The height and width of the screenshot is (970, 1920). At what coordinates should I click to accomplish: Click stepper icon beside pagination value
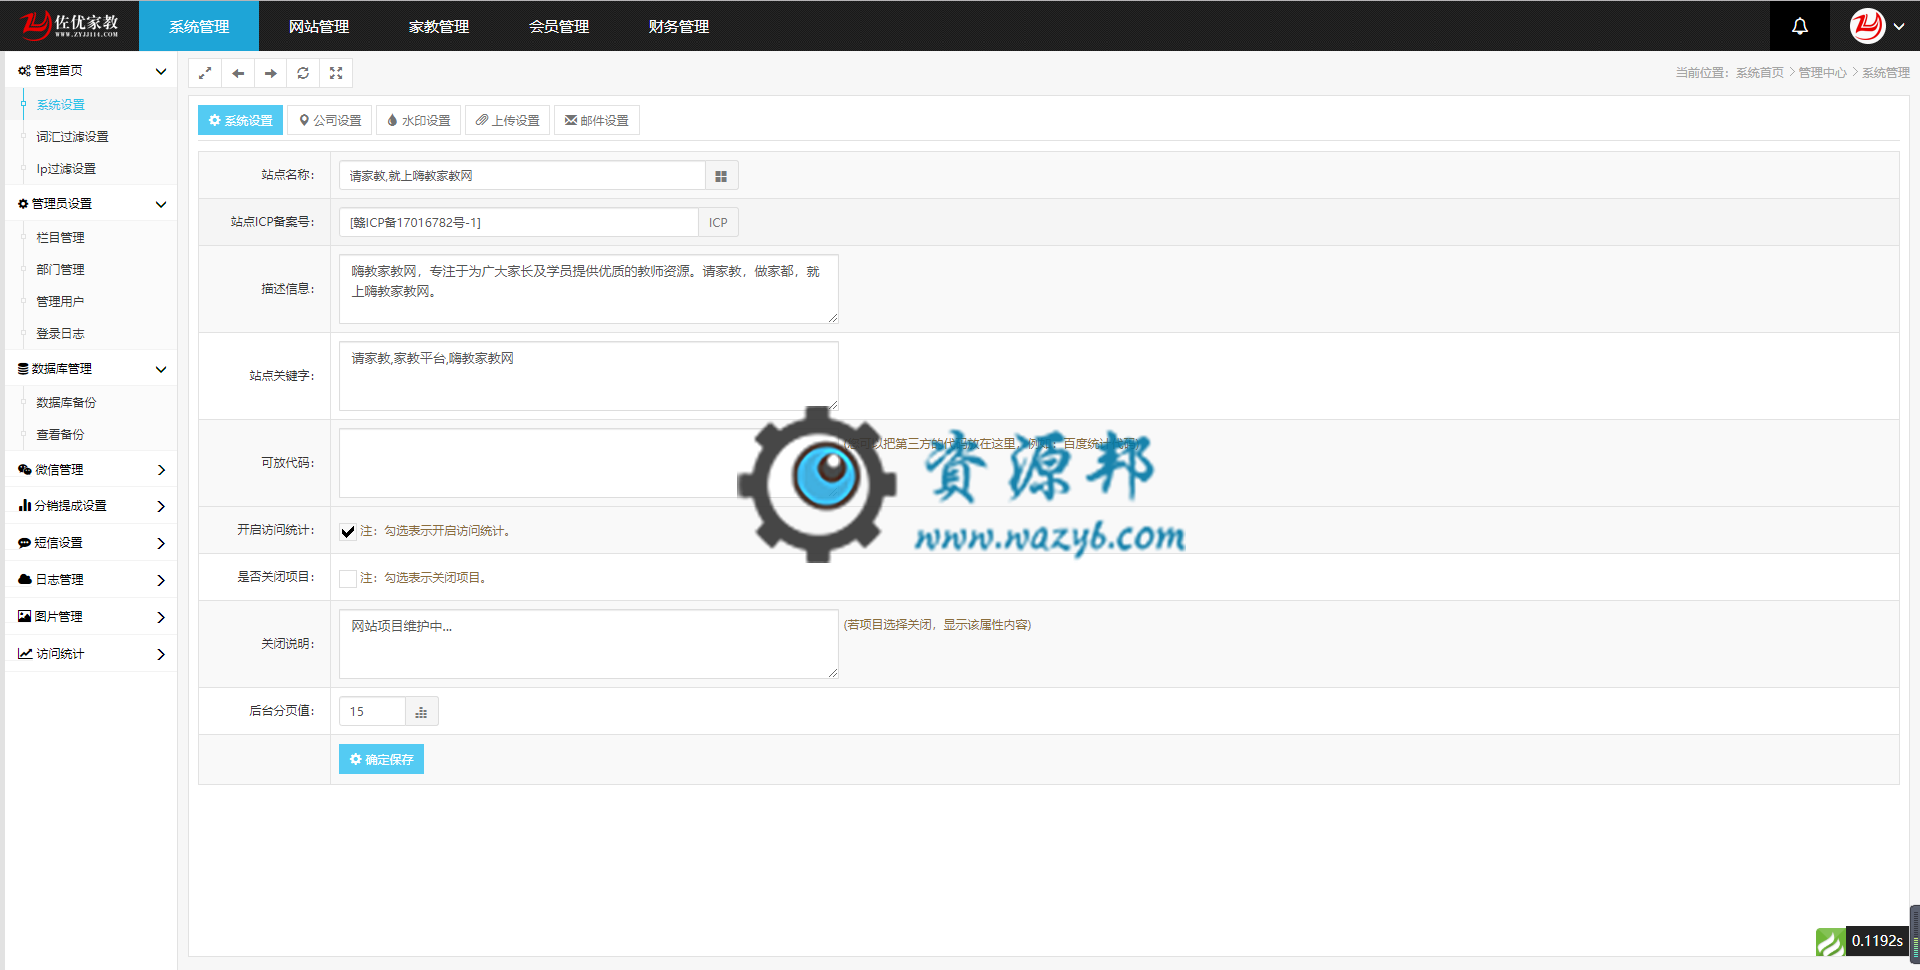[421, 712]
